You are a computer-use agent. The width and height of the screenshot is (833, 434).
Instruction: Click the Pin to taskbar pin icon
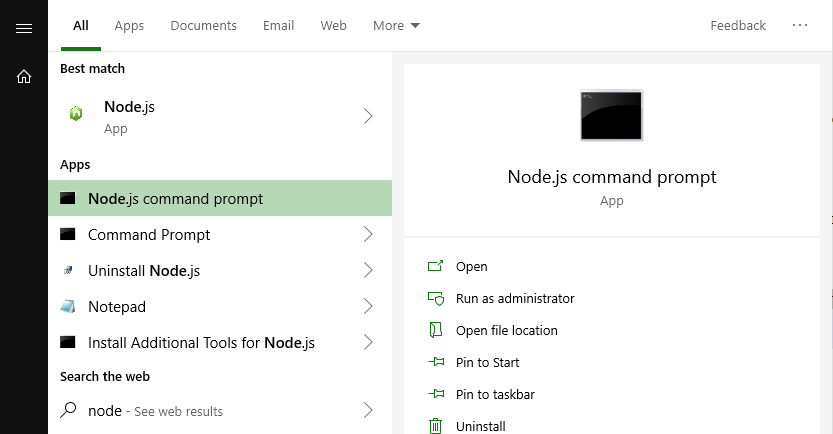435,394
